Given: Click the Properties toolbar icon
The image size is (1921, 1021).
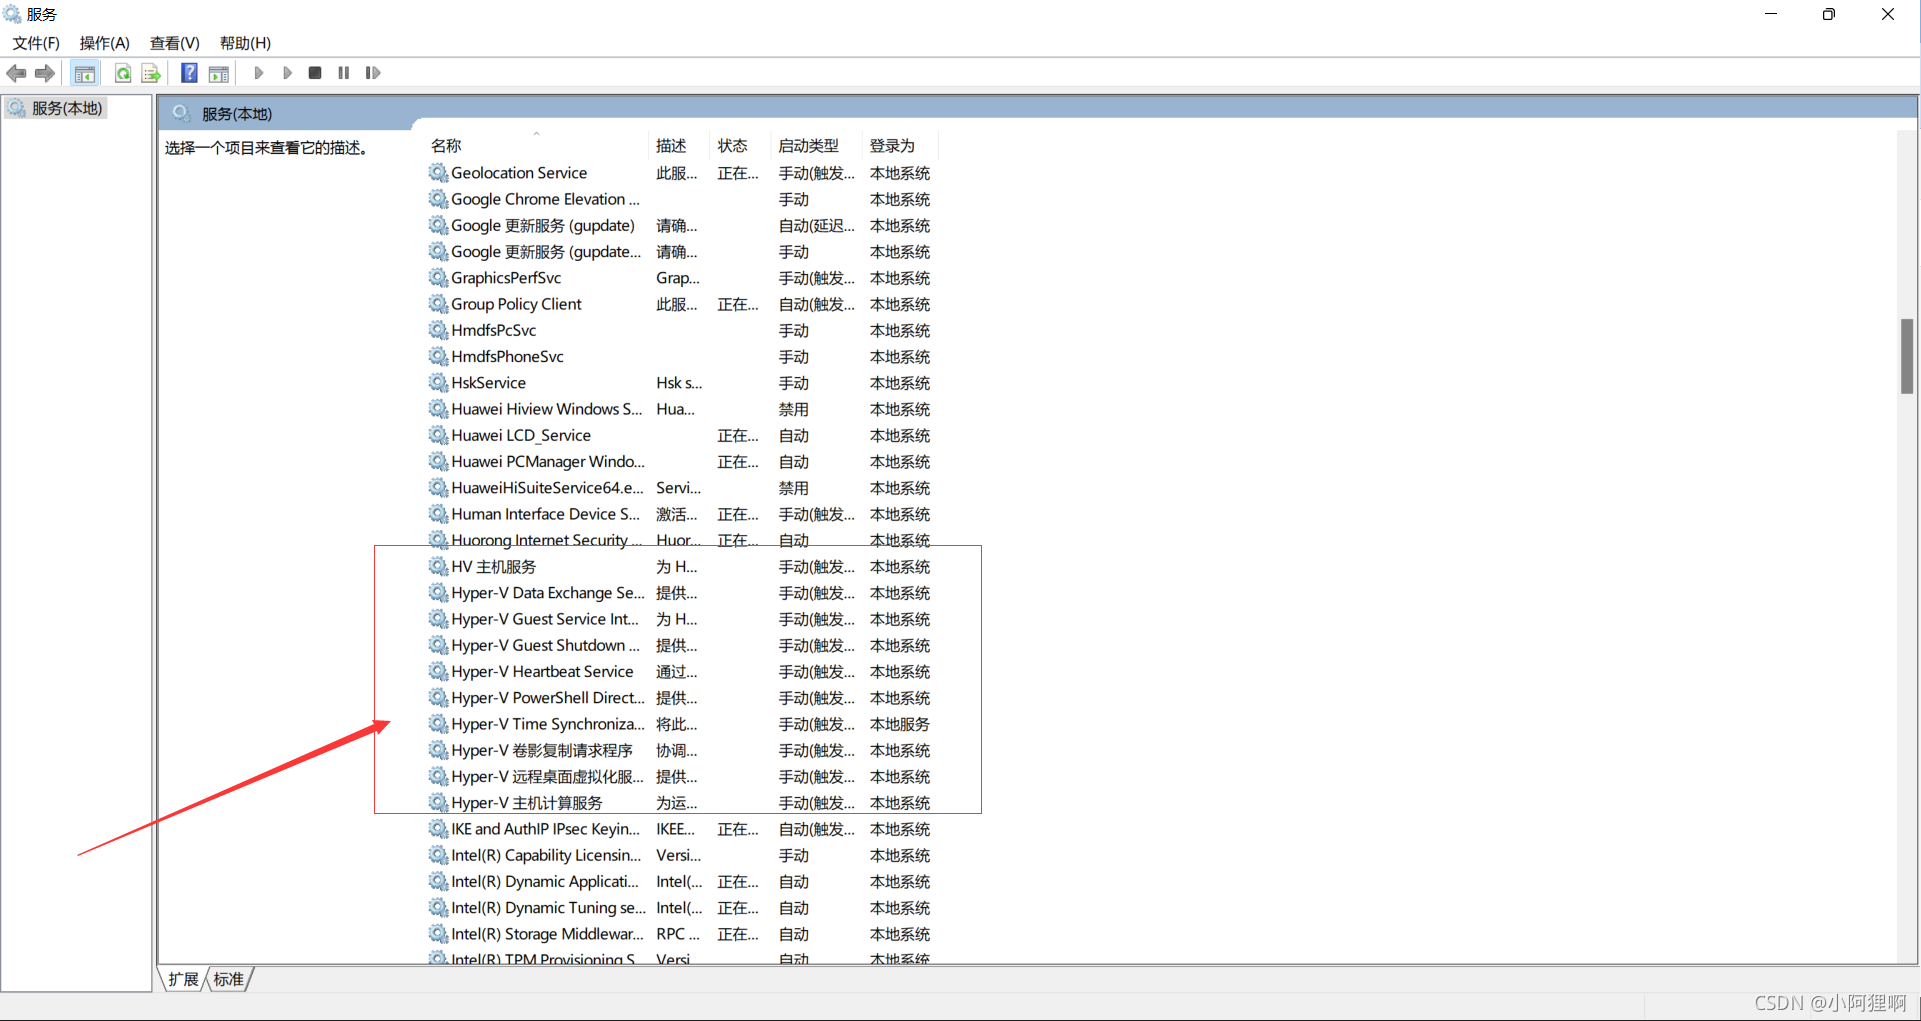Looking at the screenshot, I should coord(219,73).
